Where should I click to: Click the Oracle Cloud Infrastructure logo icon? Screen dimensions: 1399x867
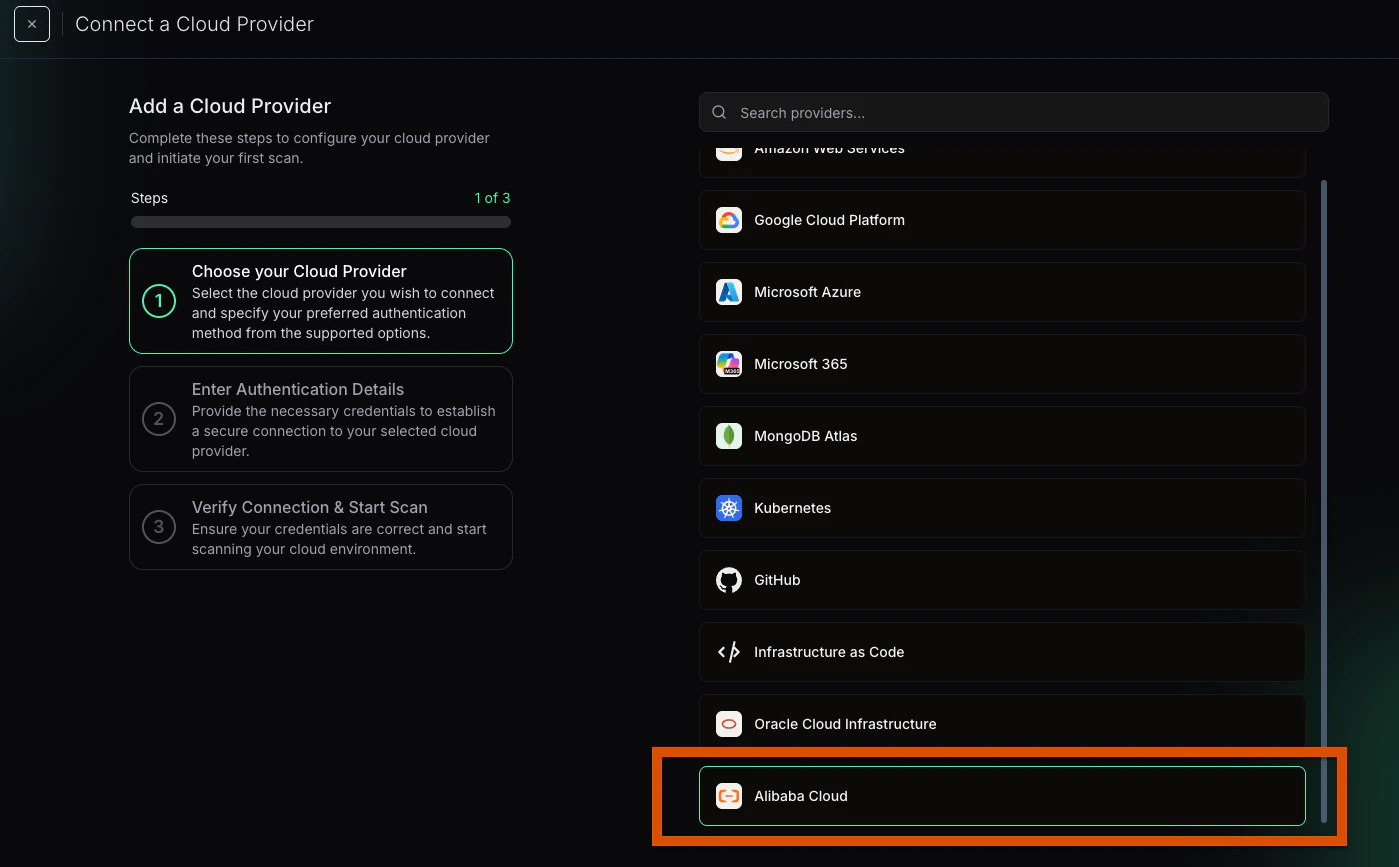pos(728,724)
